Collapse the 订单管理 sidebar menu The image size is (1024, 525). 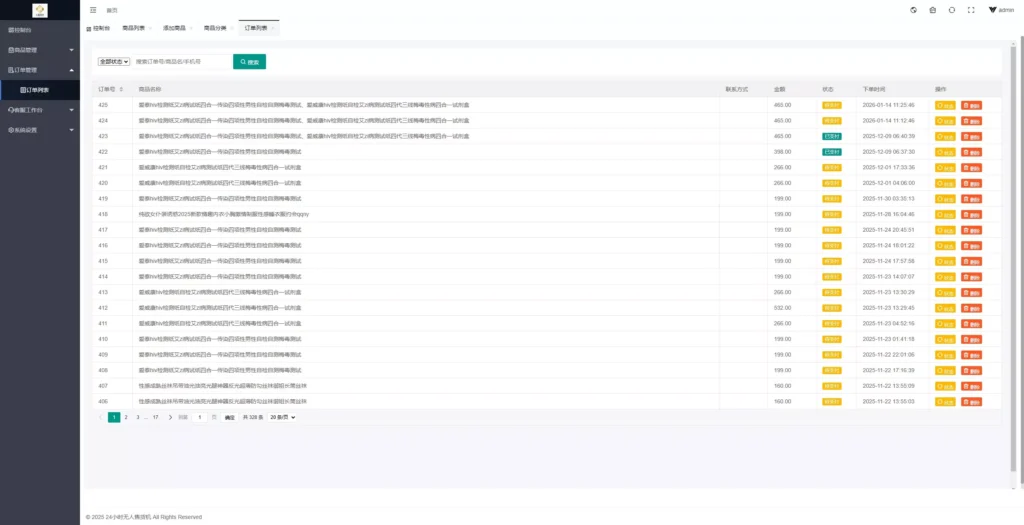pyautogui.click(x=40, y=70)
